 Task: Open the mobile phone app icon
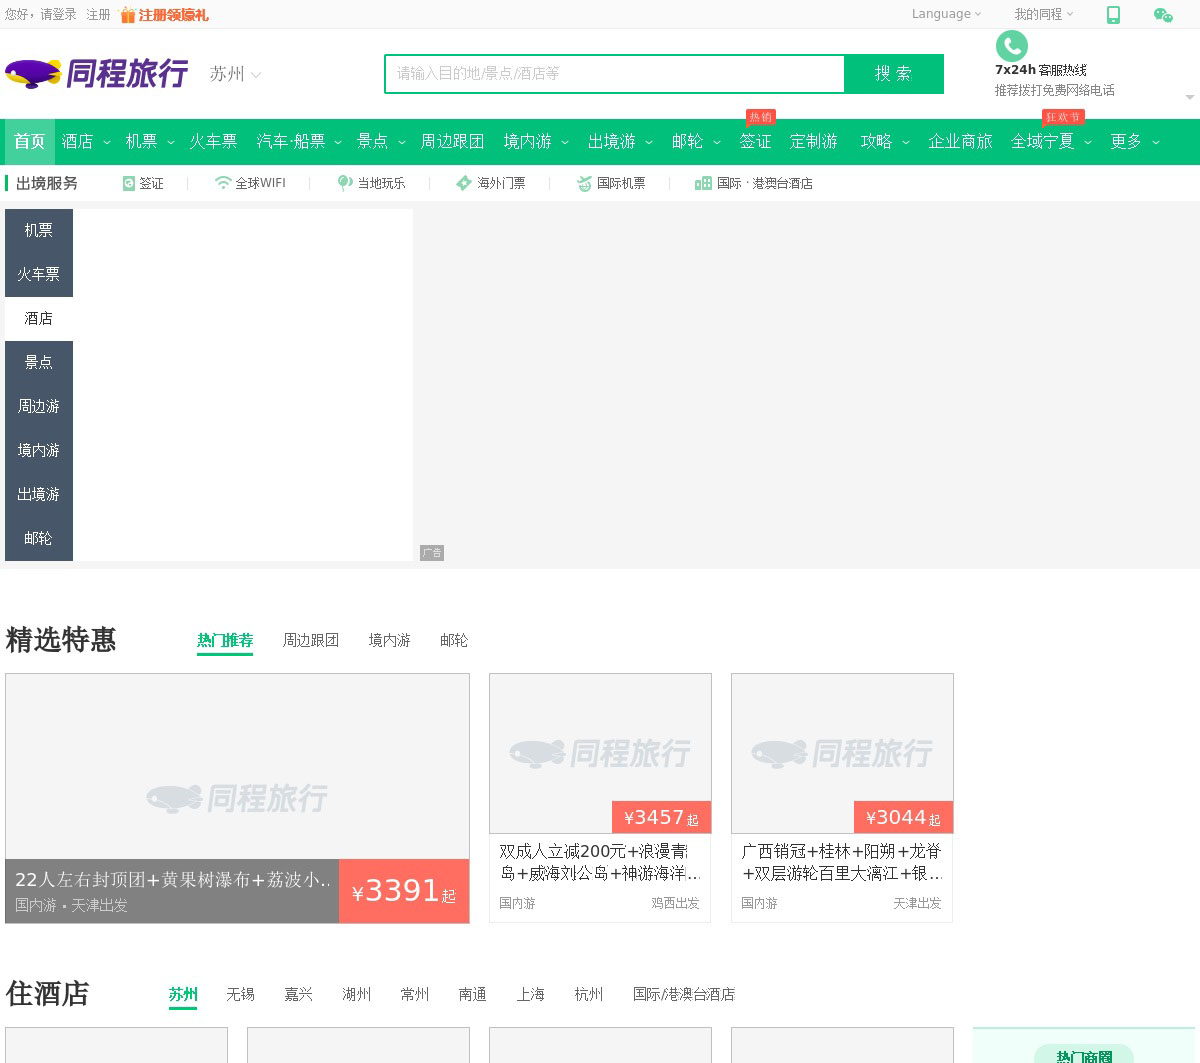click(1113, 15)
